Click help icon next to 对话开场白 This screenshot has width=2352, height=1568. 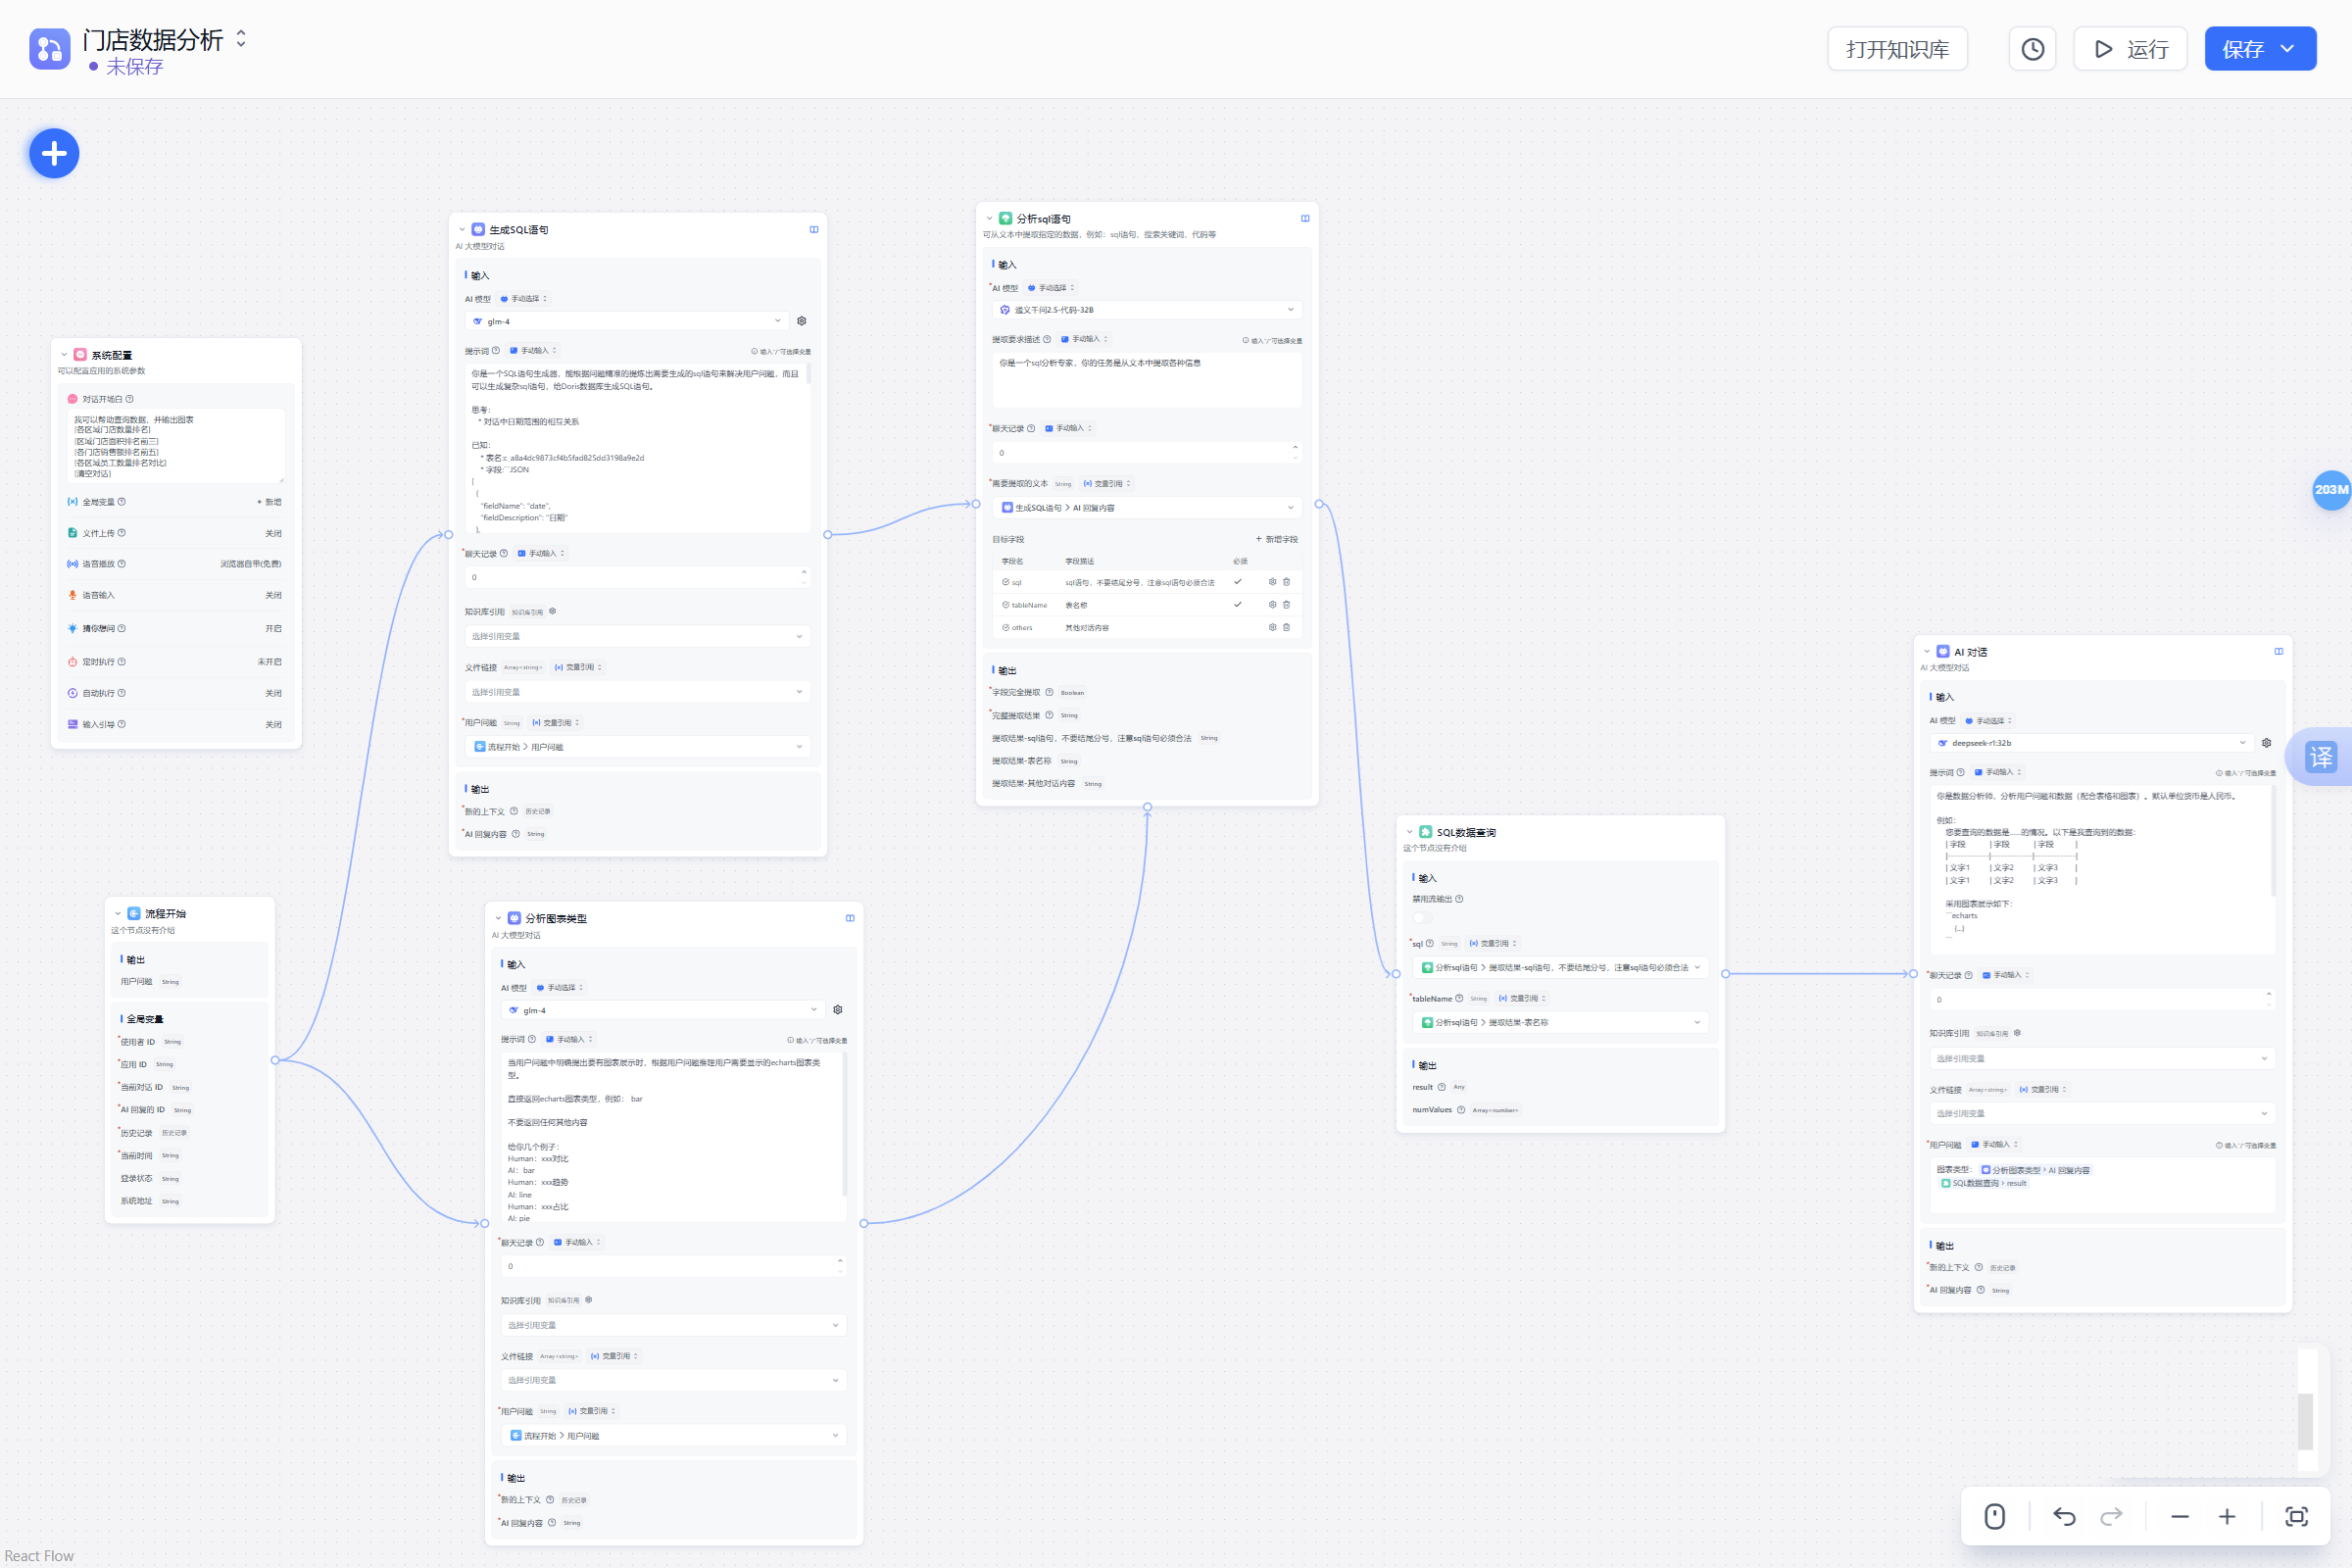pos(129,399)
